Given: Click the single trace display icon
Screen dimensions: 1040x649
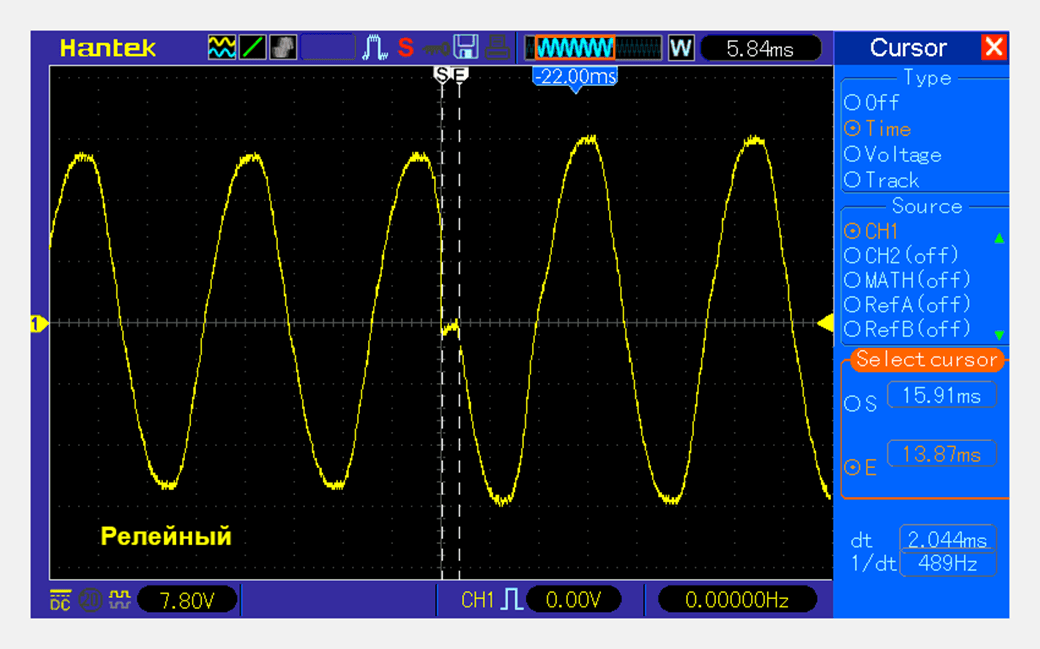Looking at the screenshot, I should (x=252, y=47).
